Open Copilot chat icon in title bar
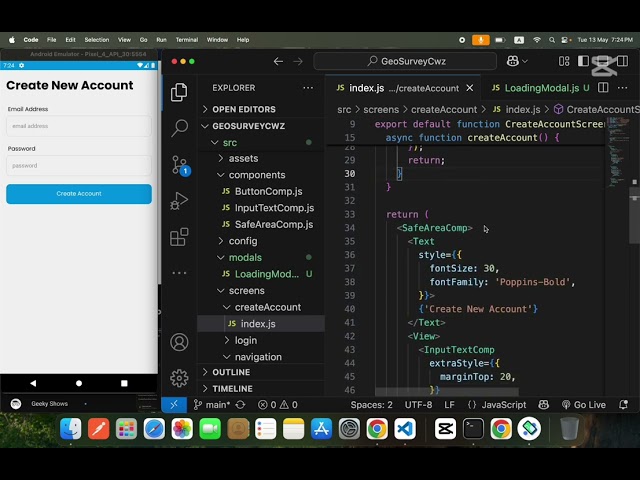This screenshot has height=480, width=640. [x=513, y=61]
